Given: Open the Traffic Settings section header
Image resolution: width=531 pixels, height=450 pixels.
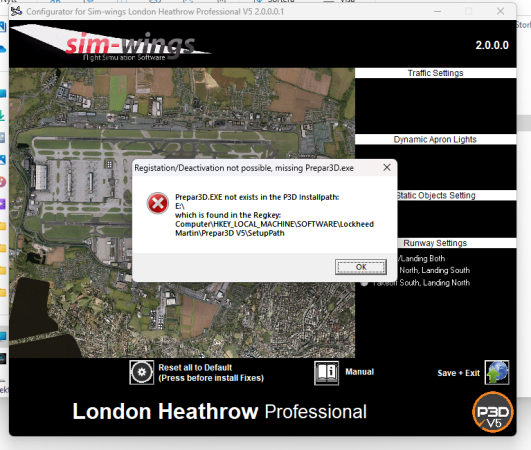Looking at the screenshot, I should pos(436,73).
